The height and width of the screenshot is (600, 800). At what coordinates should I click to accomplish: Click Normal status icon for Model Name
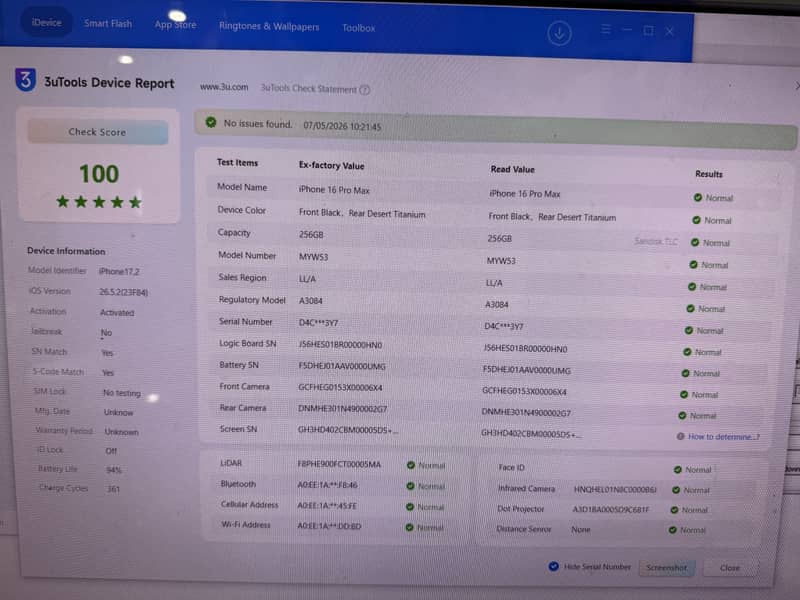click(x=698, y=197)
